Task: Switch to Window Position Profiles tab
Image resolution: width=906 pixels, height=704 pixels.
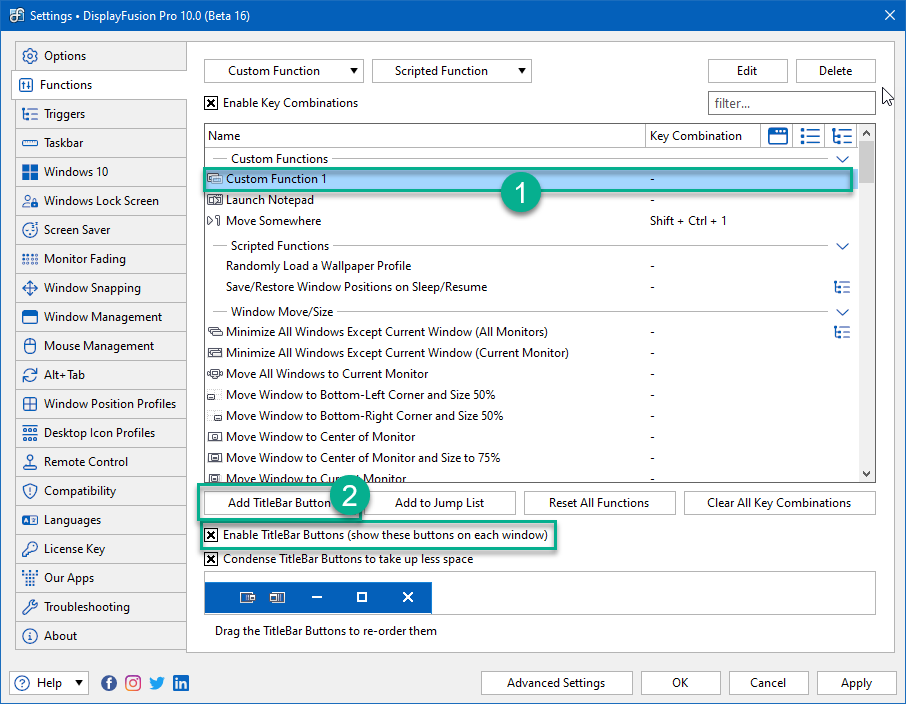Action: pos(101,404)
